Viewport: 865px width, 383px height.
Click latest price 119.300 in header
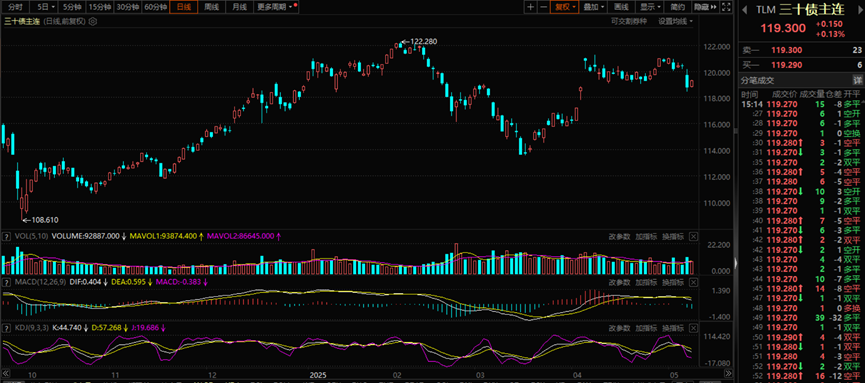click(x=783, y=28)
